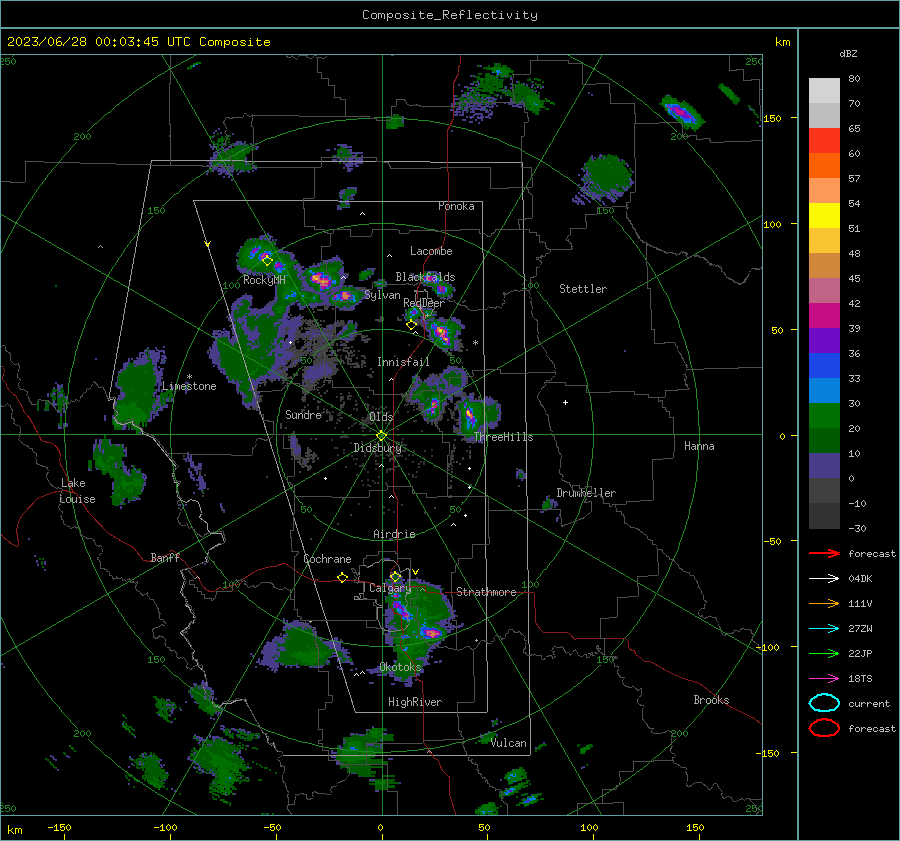900x841 pixels.
Task: Click the Strathmore city label
Action: click(486, 592)
